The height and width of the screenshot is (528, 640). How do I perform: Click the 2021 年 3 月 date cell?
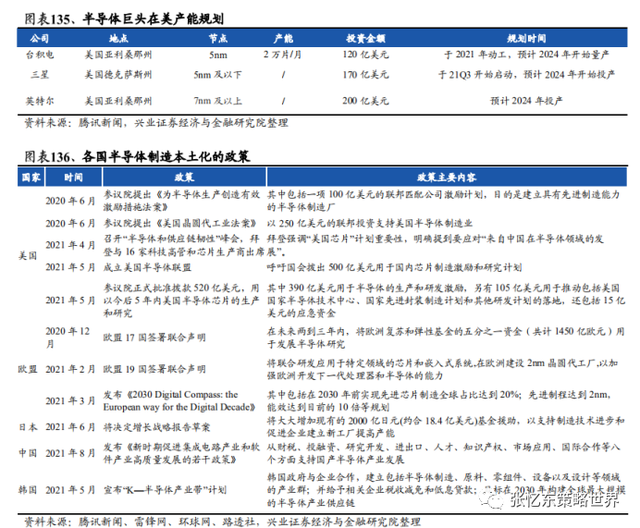[x=70, y=401]
